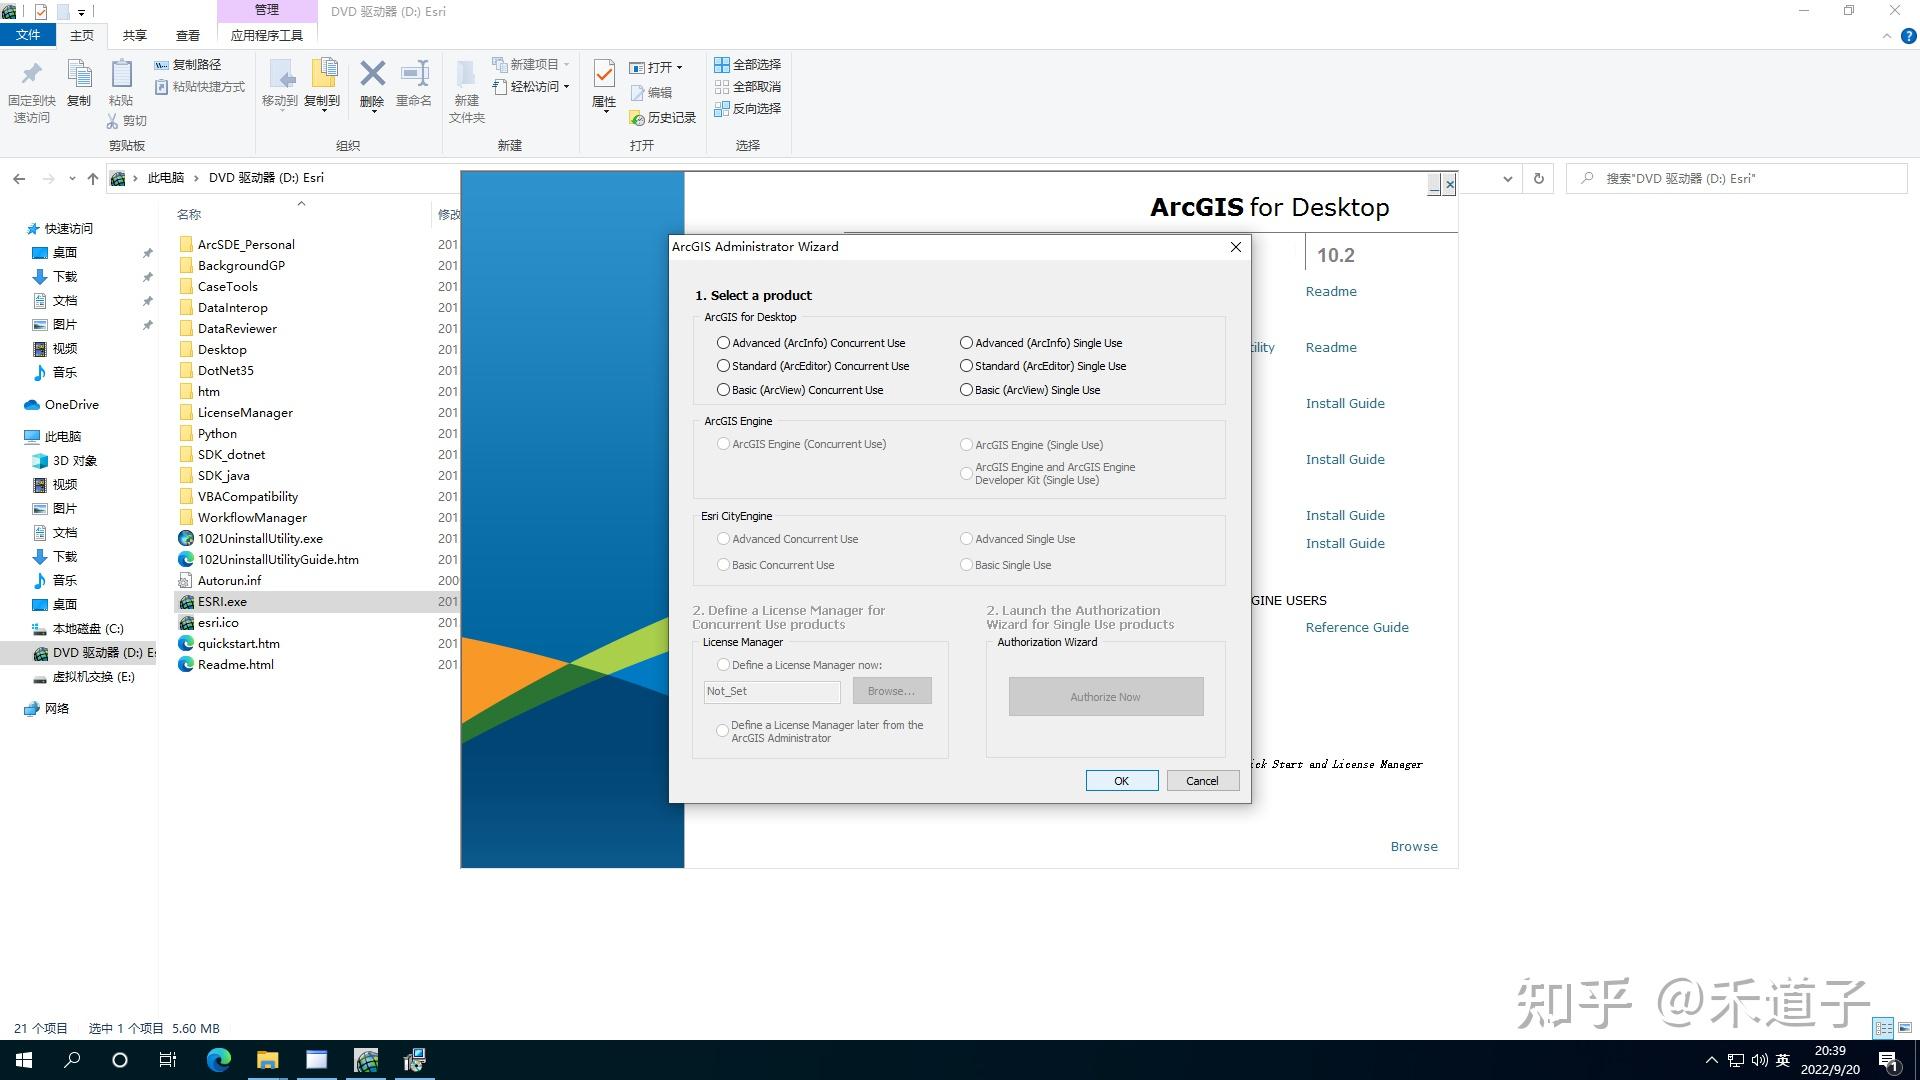Image resolution: width=1920 pixels, height=1080 pixels.
Task: Select Basic (ArcView) Single Use
Action: pos(966,389)
